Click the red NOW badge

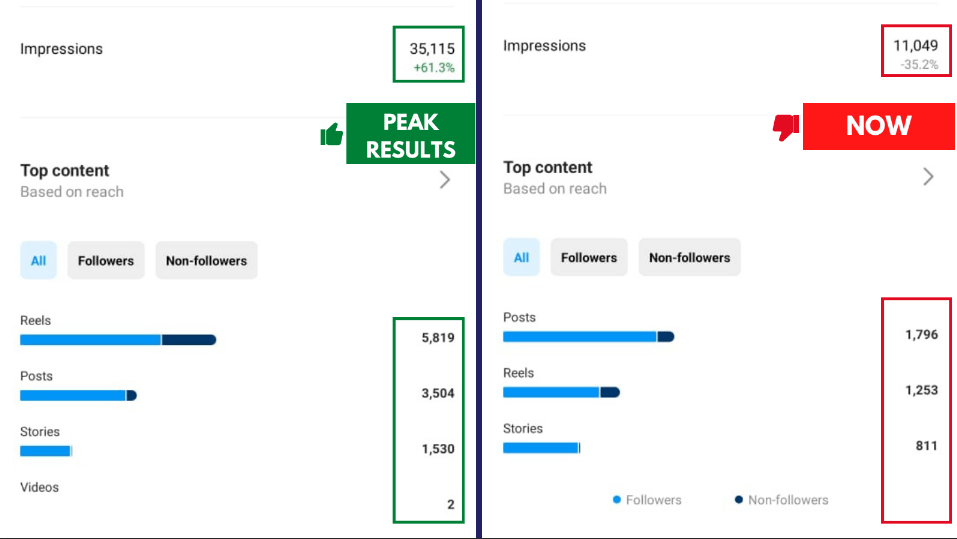[x=878, y=126]
